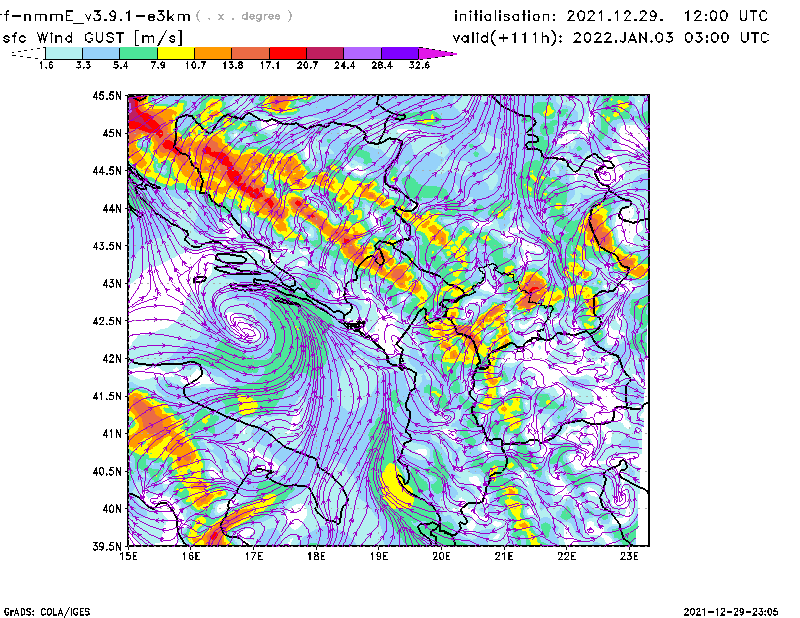Image resolution: width=800 pixels, height=618 pixels.
Task: Click the light blue 3.3–5.4 legend swatch
Action: click(x=101, y=53)
